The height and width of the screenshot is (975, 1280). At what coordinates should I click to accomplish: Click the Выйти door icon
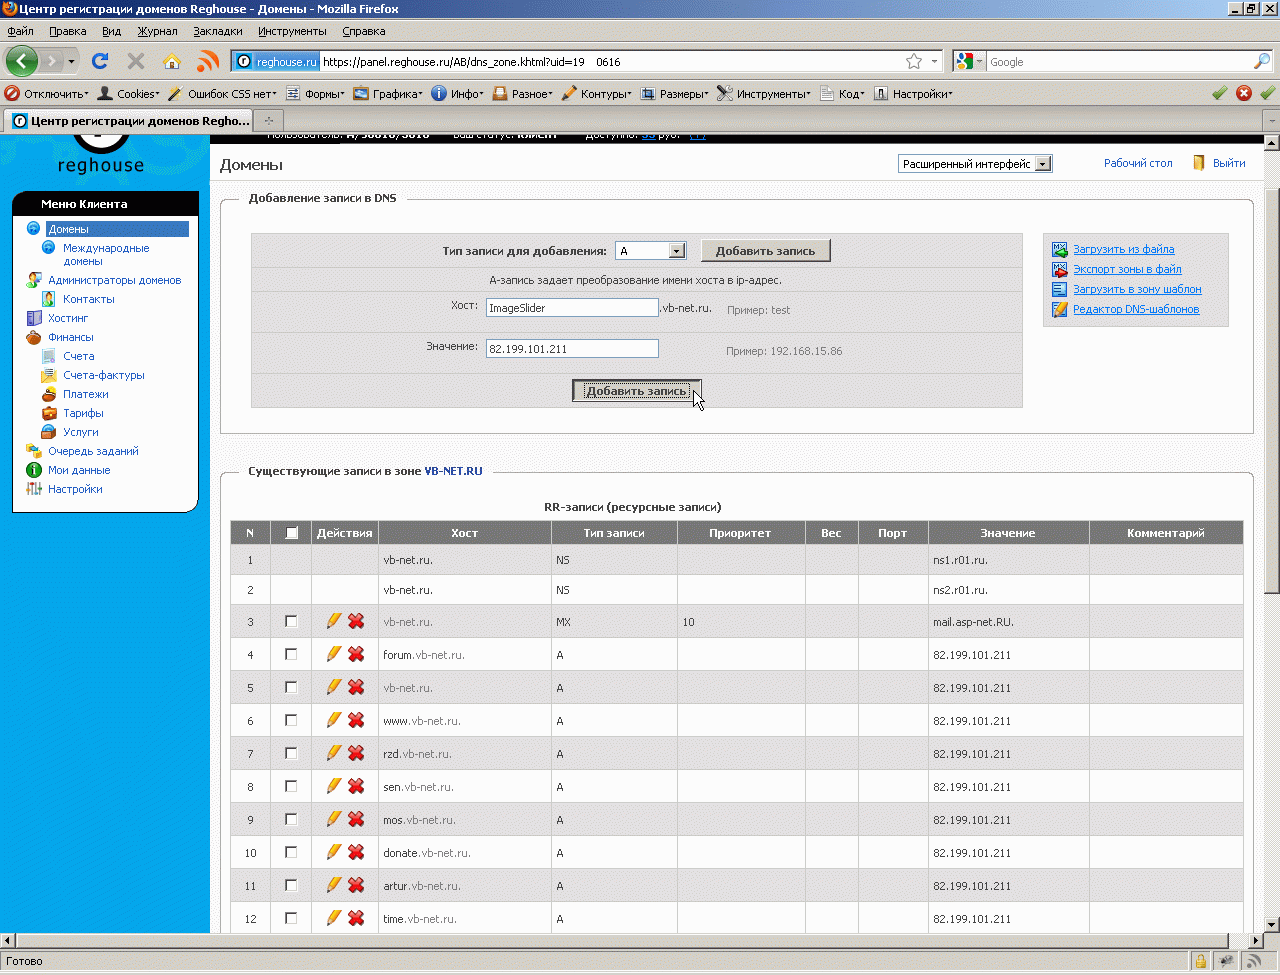pyautogui.click(x=1199, y=163)
